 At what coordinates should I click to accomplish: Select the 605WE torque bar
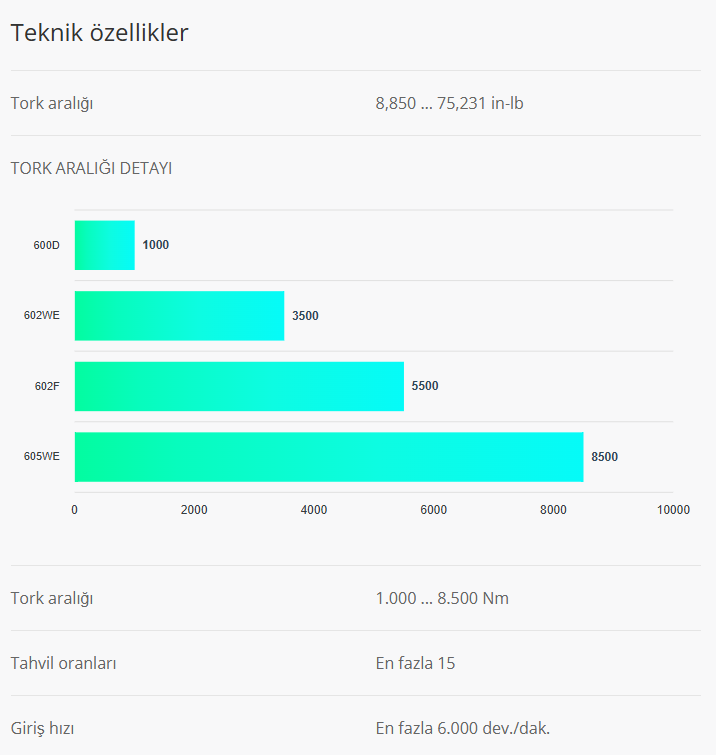[328, 457]
